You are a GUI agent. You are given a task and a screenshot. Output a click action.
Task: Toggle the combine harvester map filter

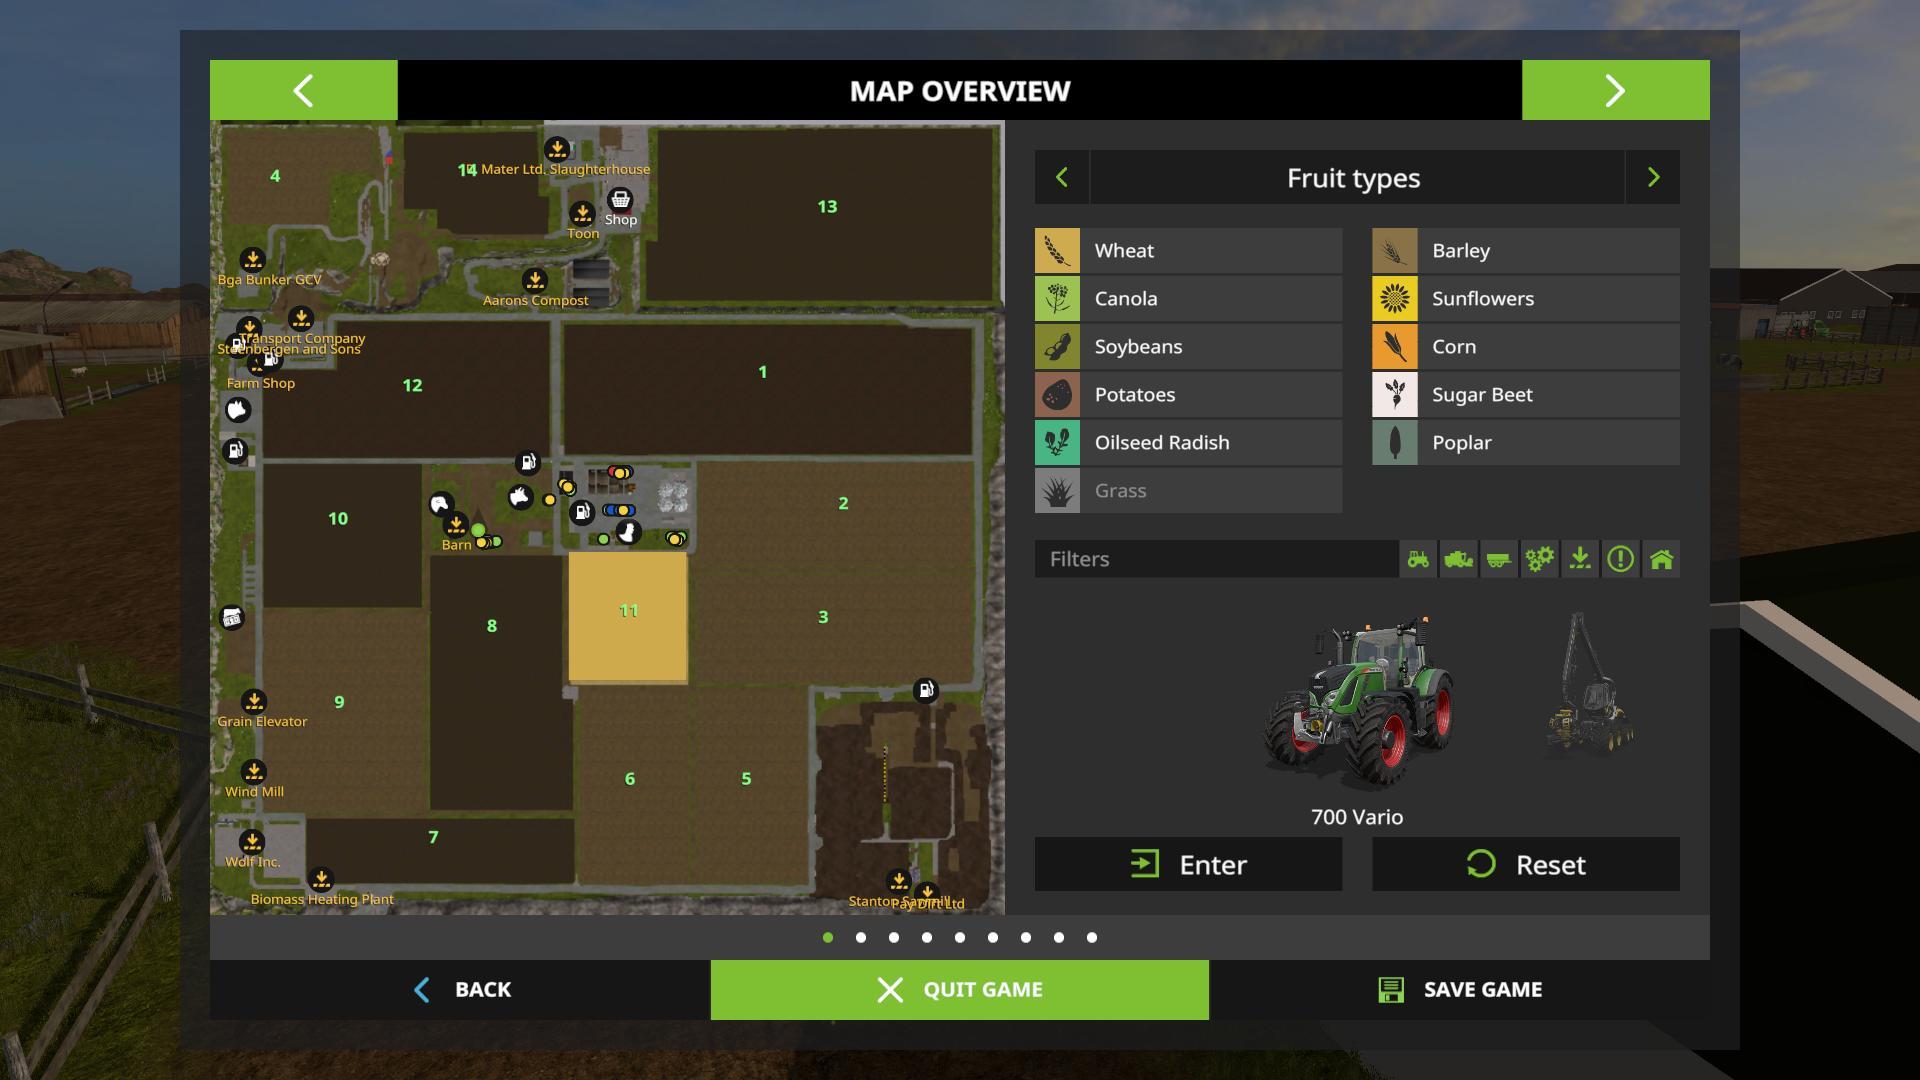1458,559
